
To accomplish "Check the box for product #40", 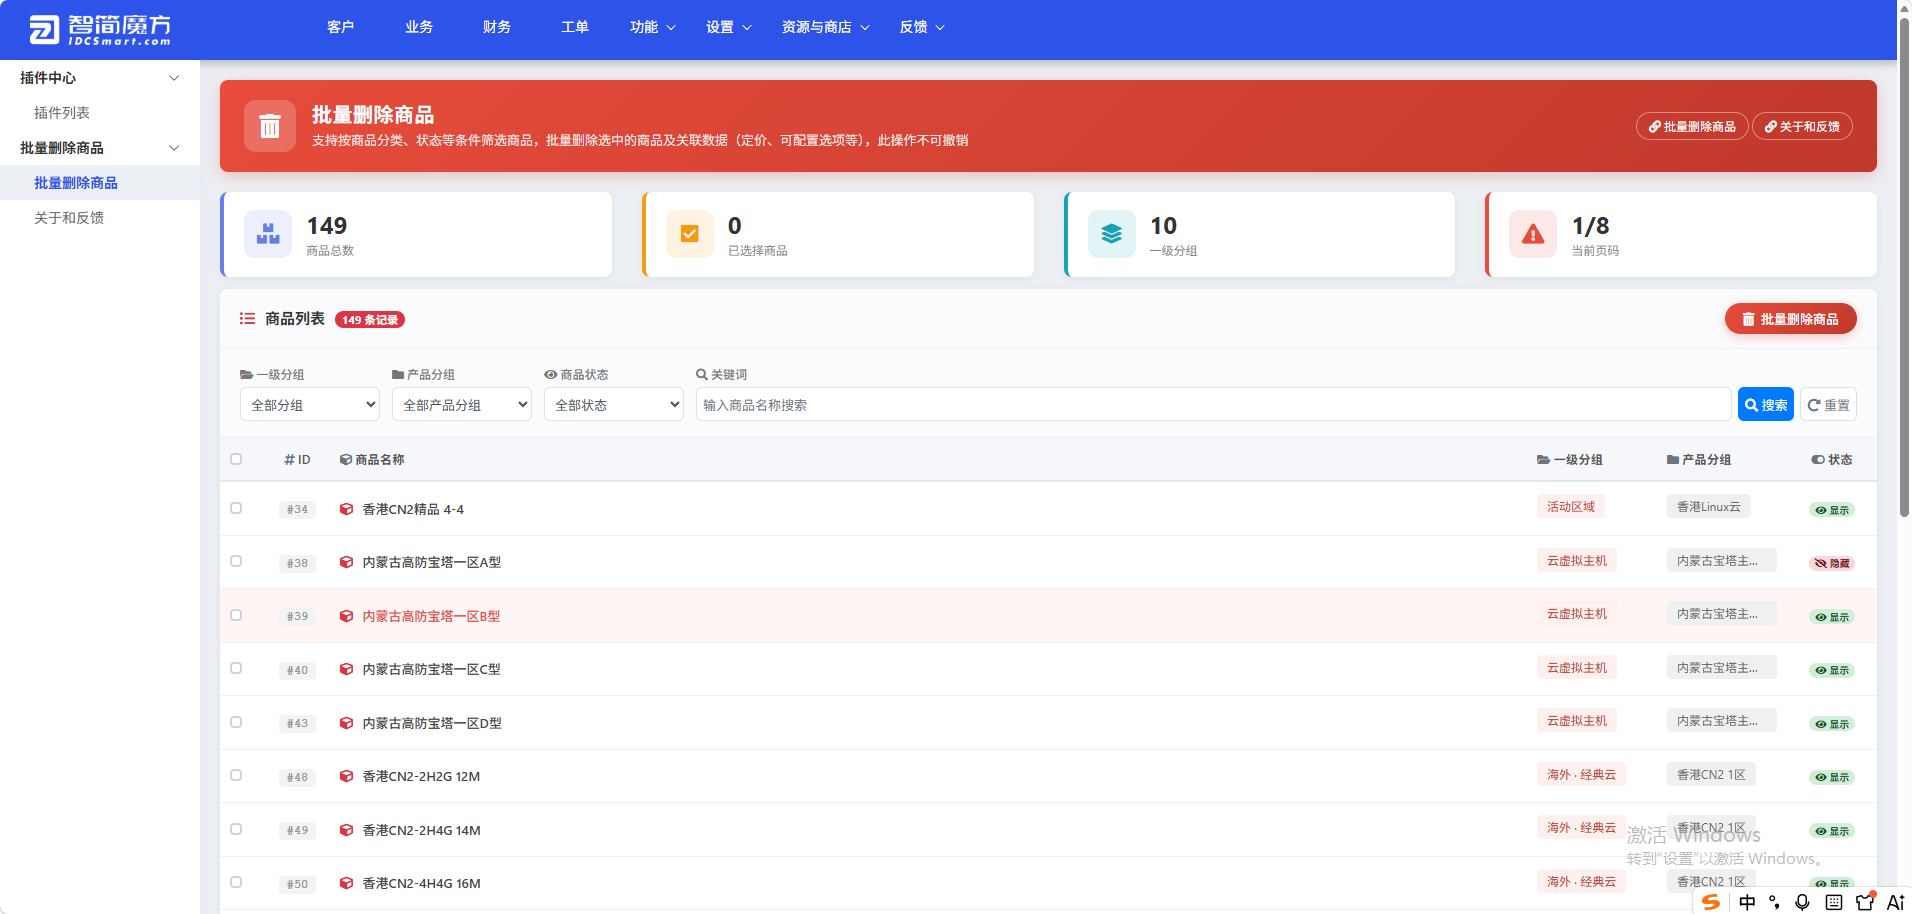I will click(236, 668).
